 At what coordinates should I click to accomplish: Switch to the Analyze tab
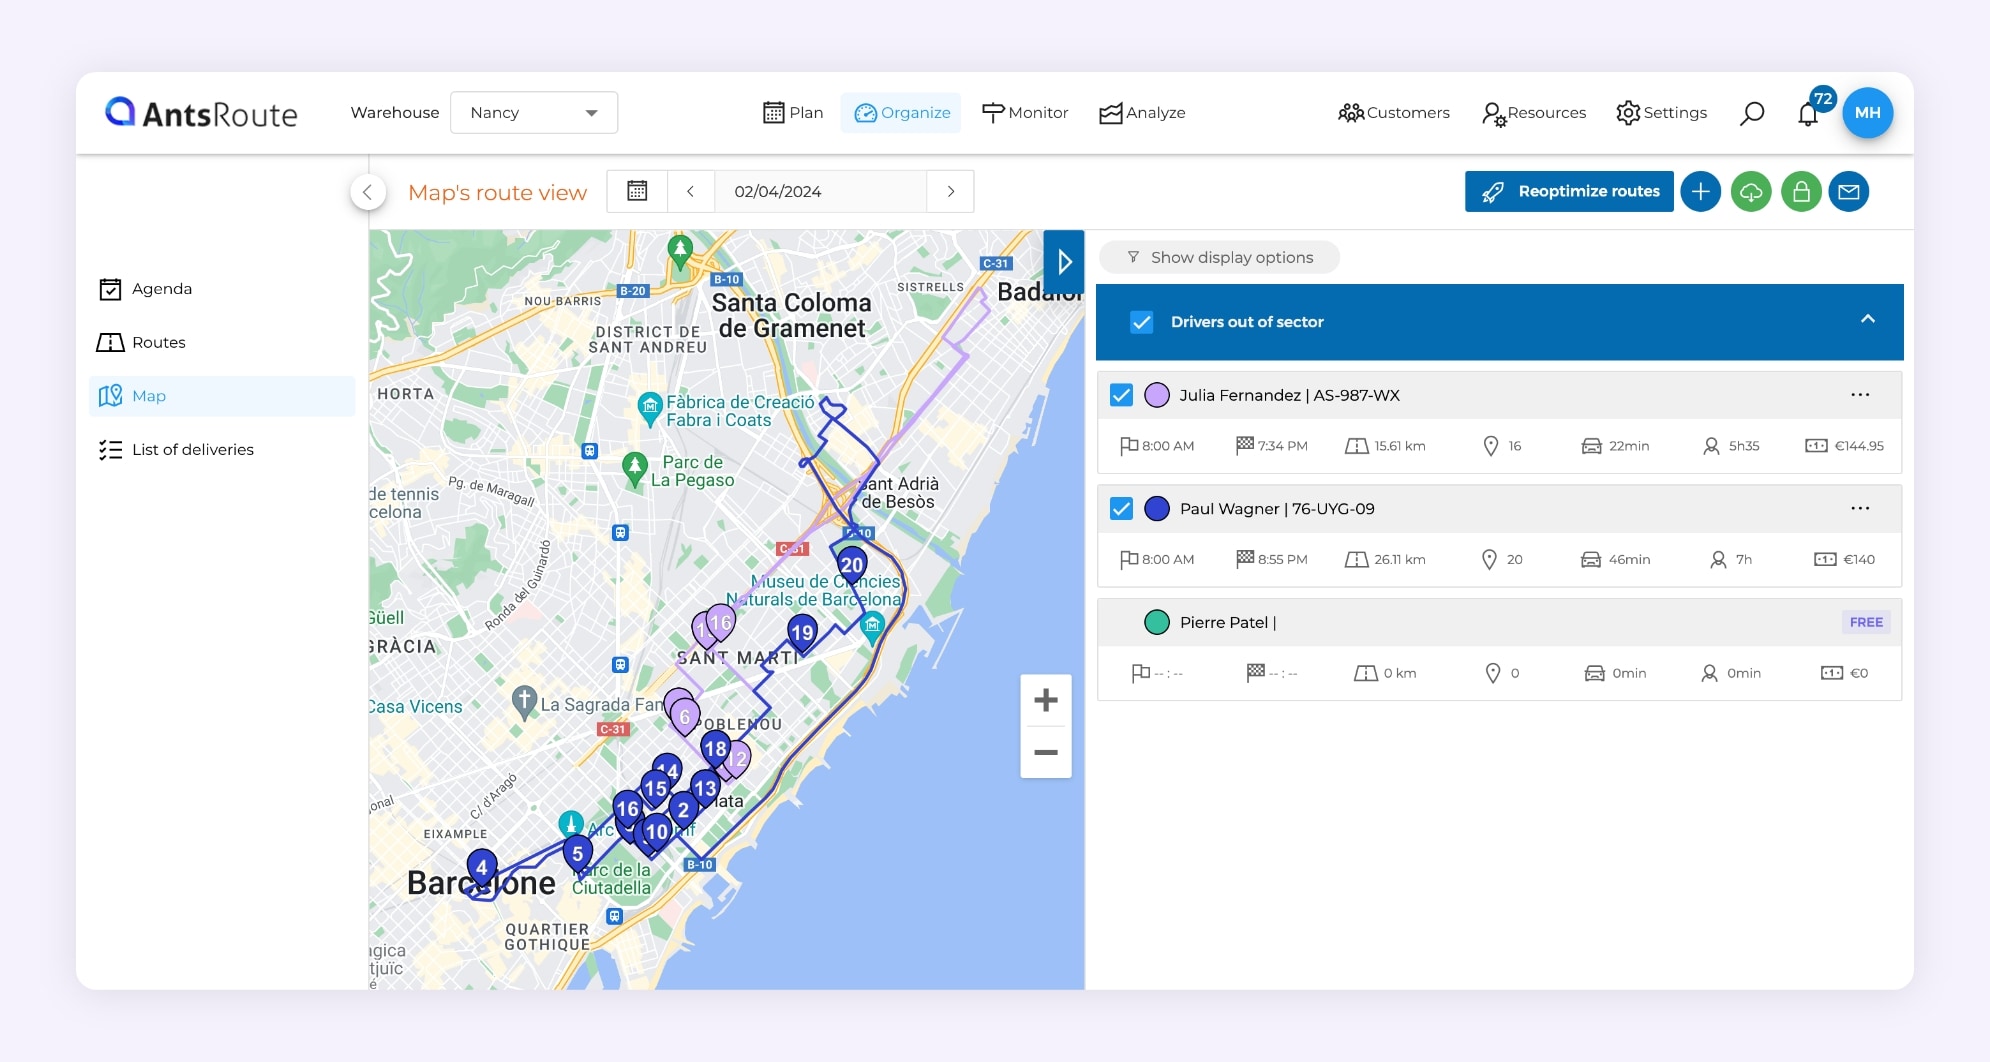coord(1142,112)
